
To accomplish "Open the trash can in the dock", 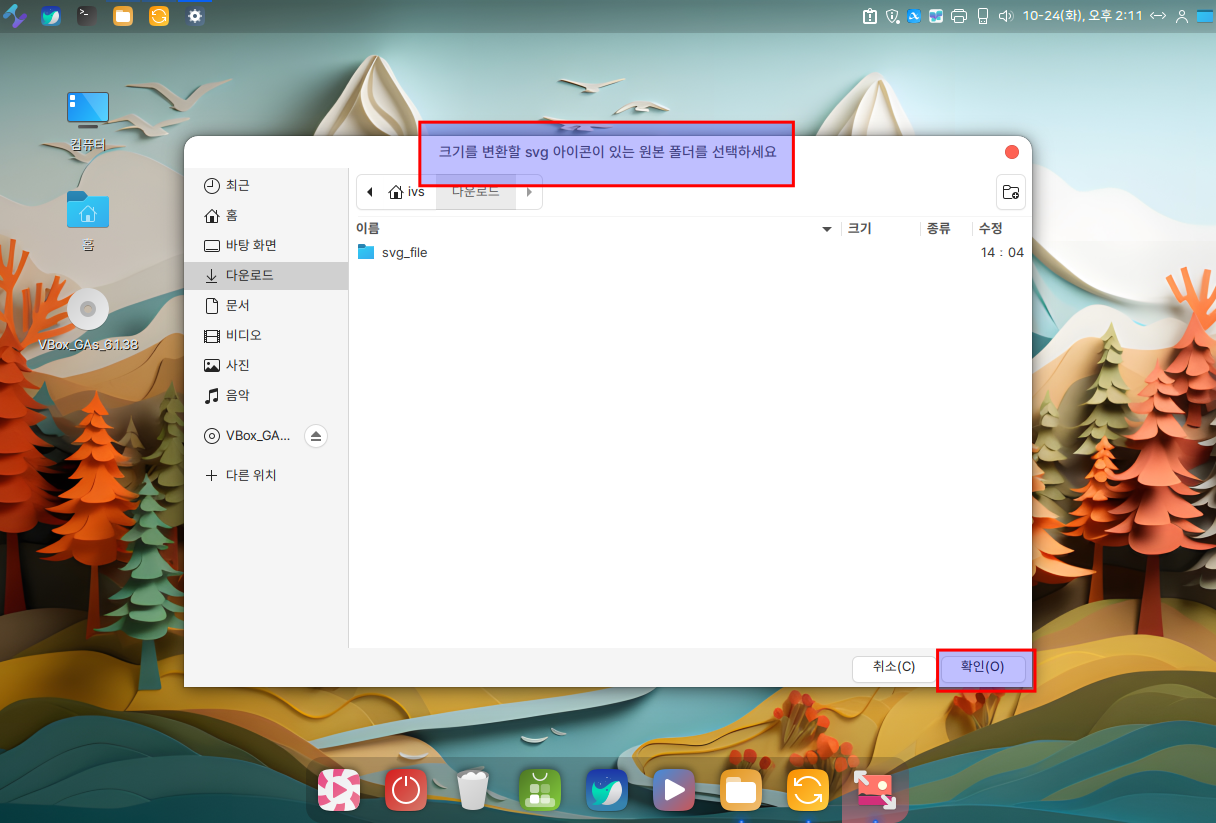I will coord(473,790).
